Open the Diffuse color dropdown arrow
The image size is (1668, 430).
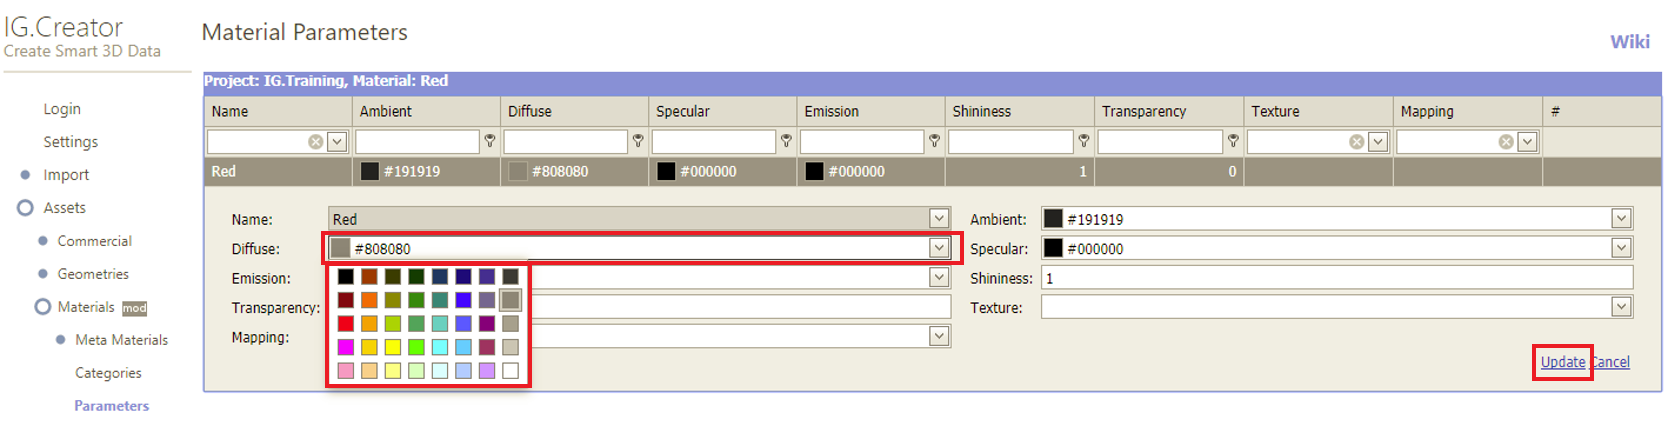coord(938,248)
